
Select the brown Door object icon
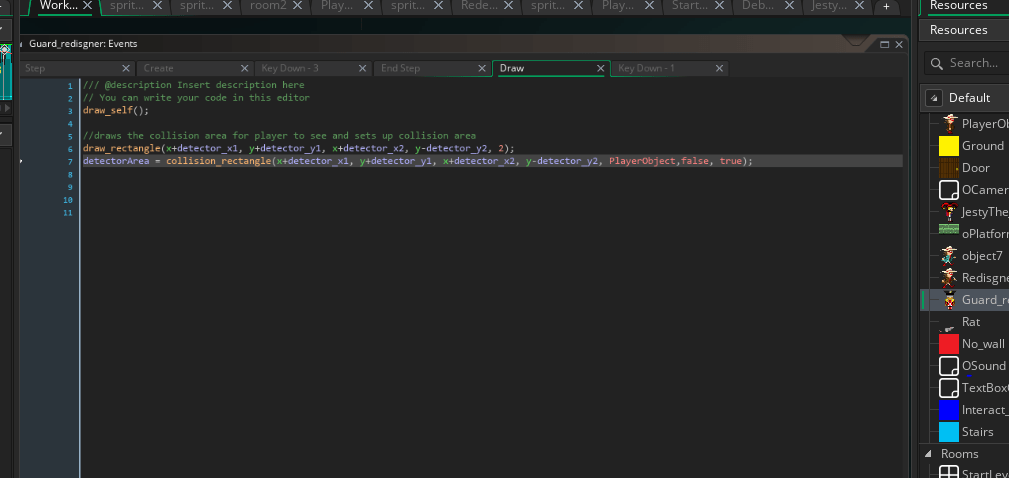click(949, 168)
